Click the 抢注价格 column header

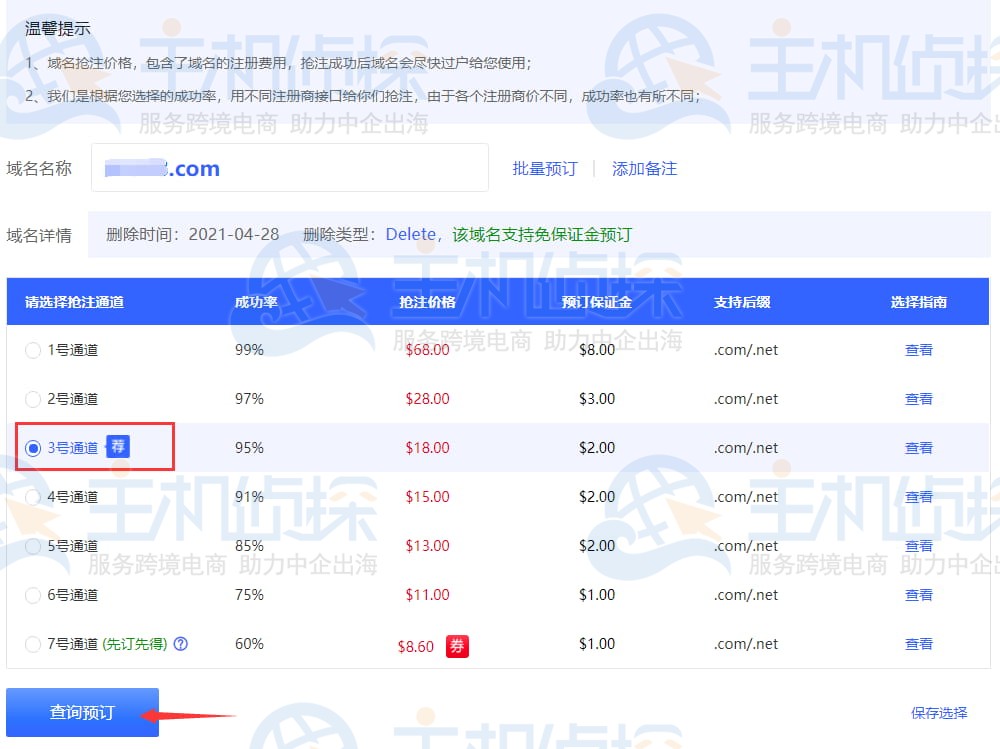(x=427, y=302)
